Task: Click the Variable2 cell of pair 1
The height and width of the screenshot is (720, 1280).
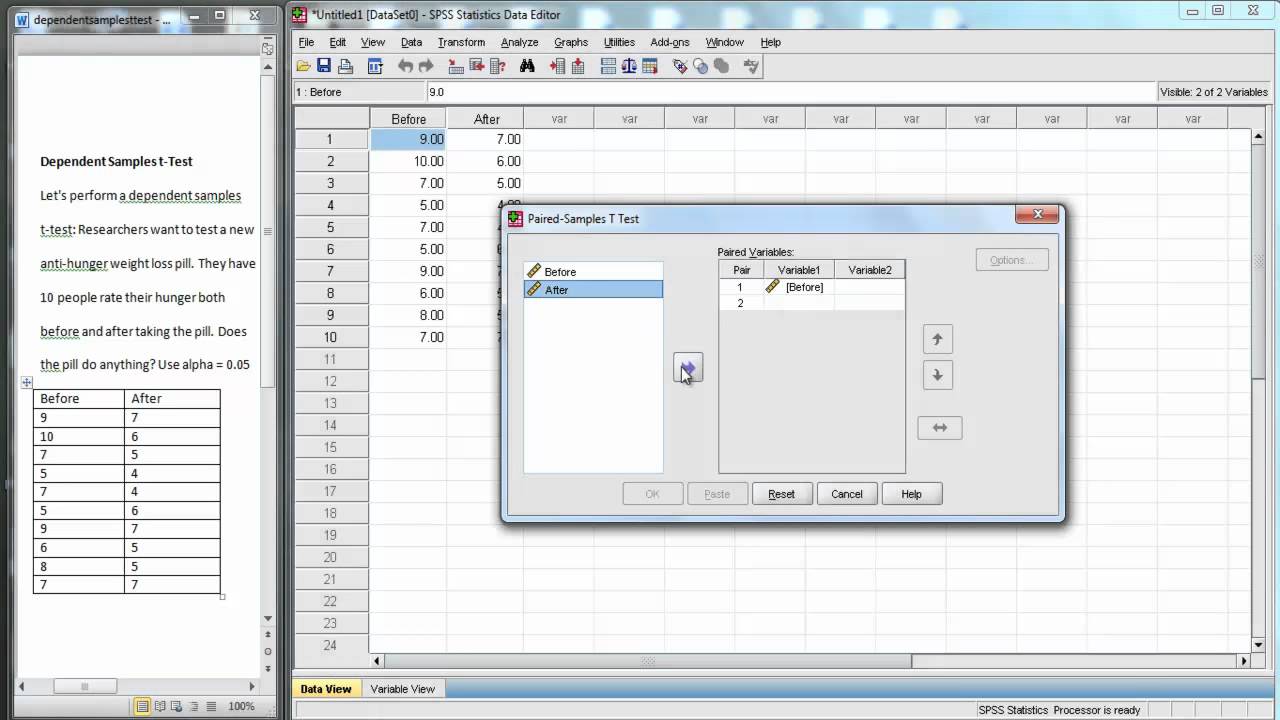Action: [870, 287]
